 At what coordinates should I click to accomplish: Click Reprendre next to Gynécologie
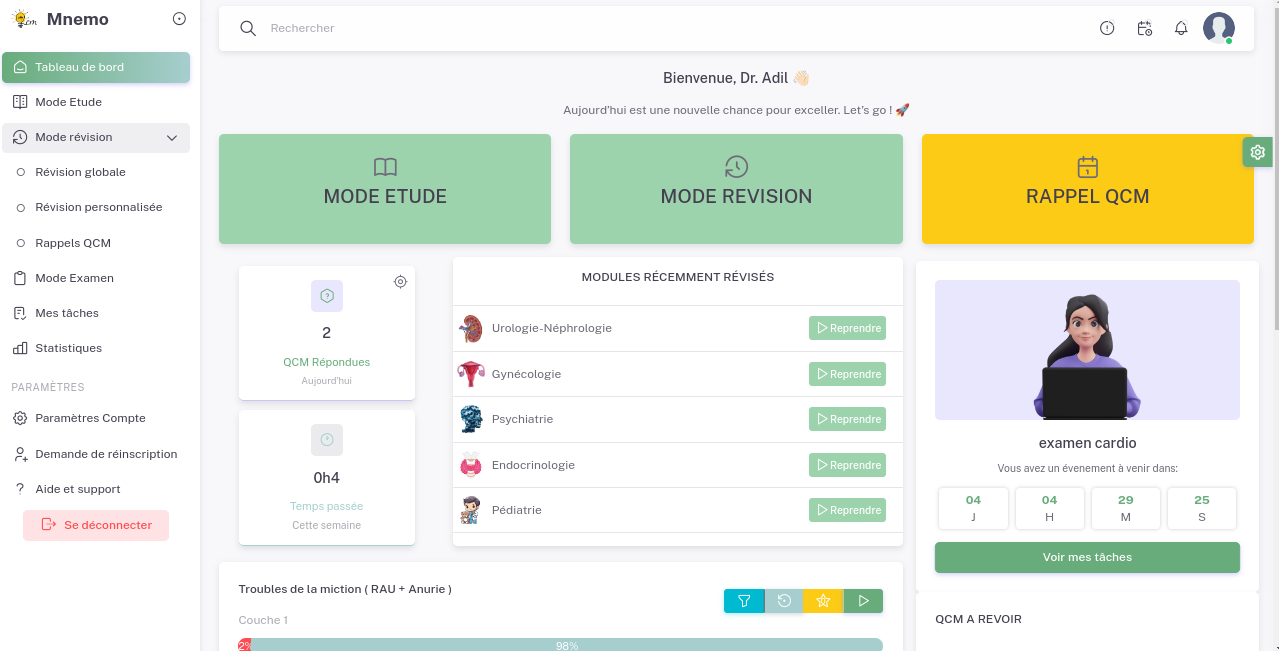(847, 374)
